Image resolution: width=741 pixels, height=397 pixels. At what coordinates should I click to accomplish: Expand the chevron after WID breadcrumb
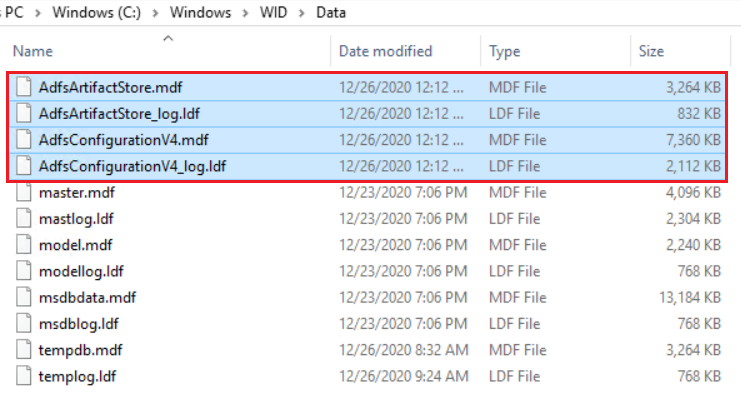tap(302, 13)
